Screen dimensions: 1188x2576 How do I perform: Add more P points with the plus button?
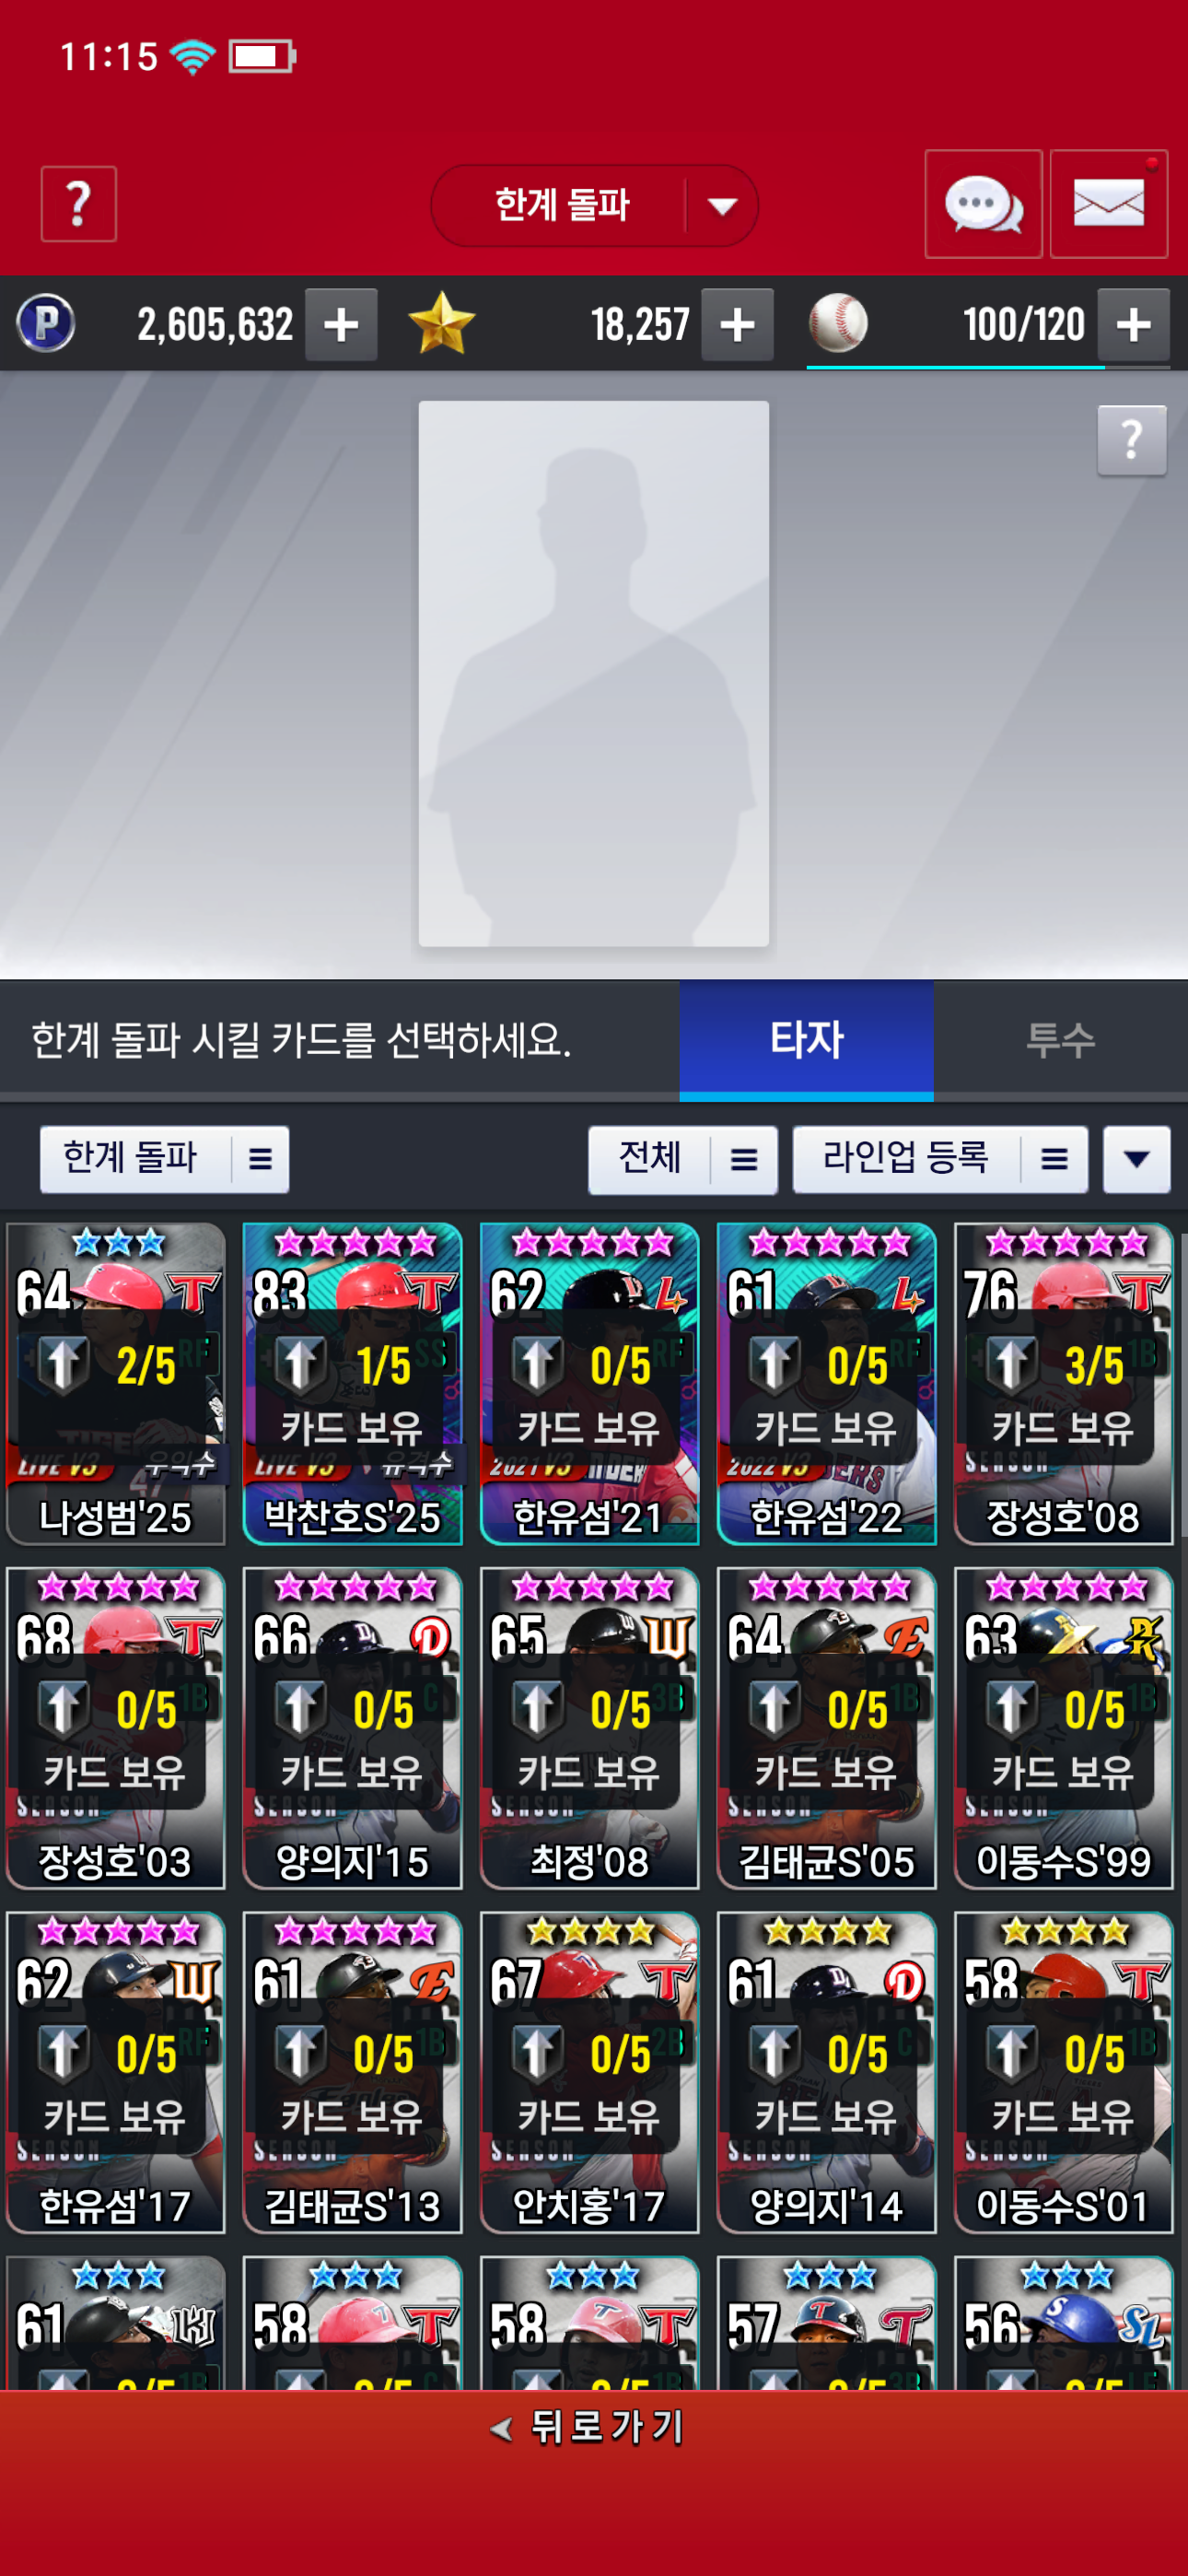coord(341,324)
